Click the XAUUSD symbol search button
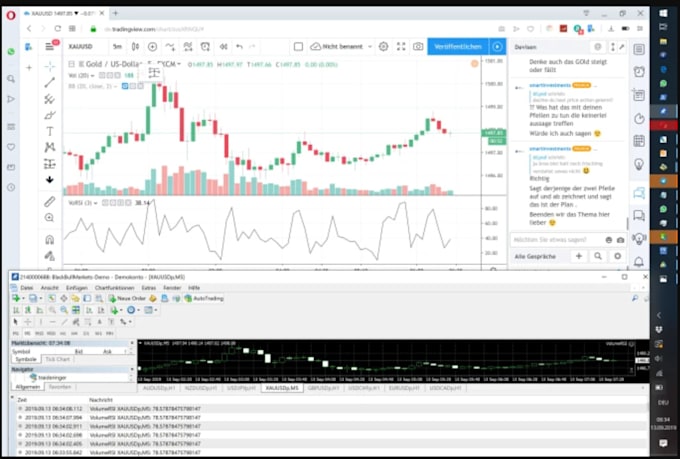 pyautogui.click(x=81, y=46)
